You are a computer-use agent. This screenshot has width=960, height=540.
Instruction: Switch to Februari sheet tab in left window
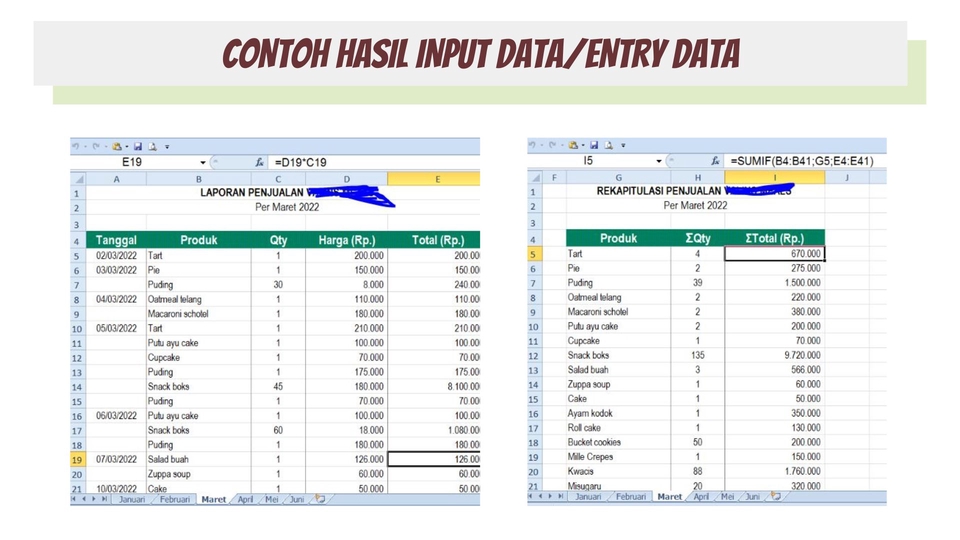[x=174, y=500]
